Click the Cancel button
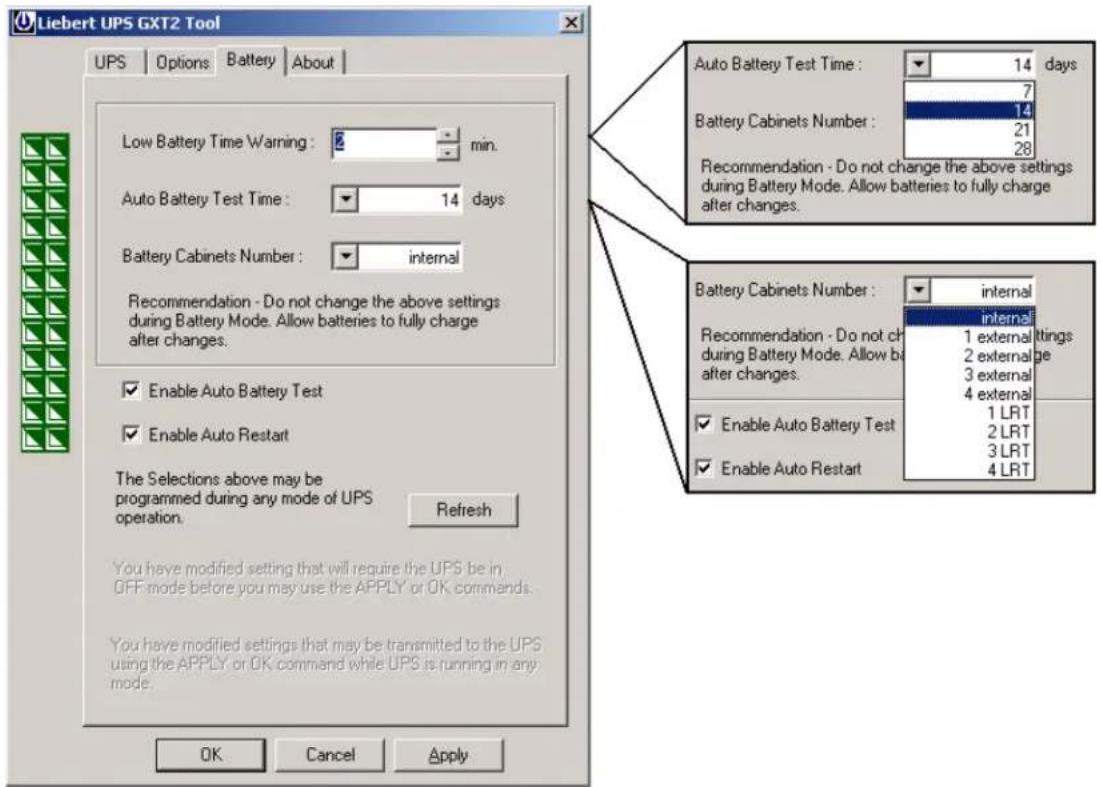1101x787 pixels. pos(330,755)
